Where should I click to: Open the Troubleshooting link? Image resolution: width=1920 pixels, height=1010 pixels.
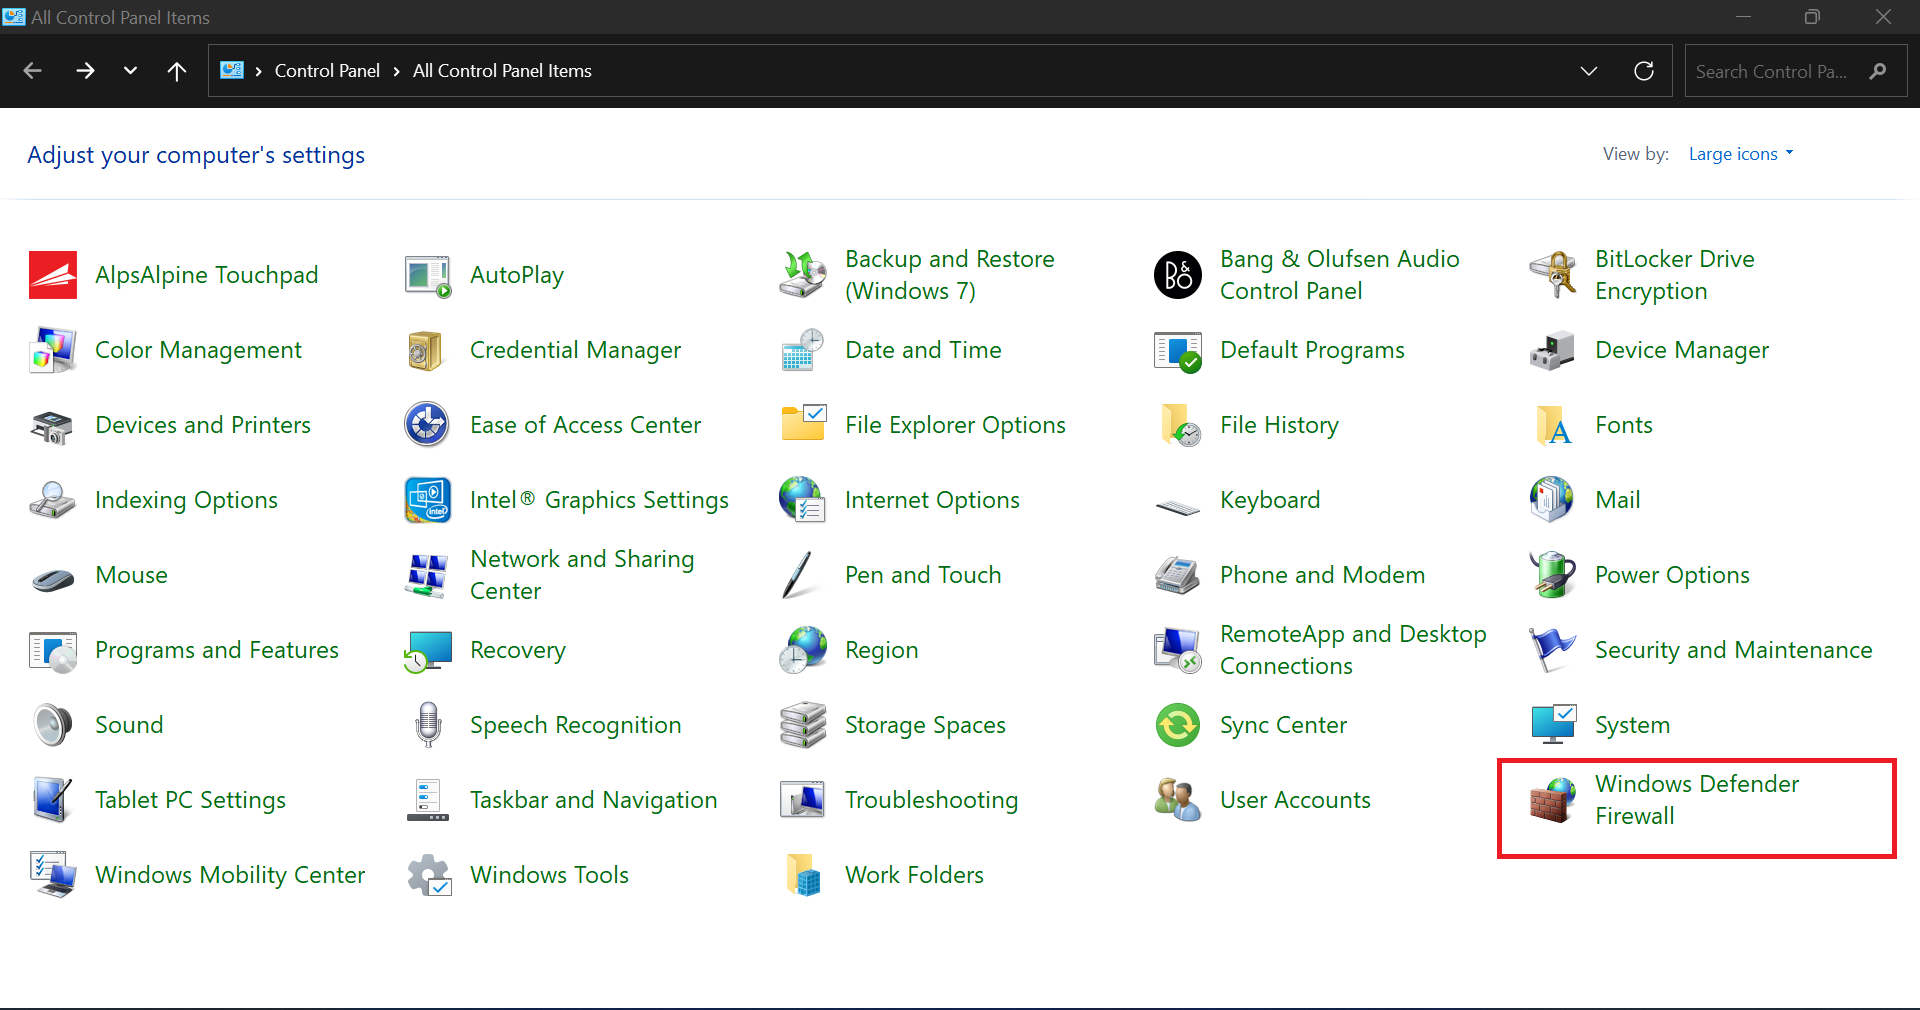[931, 800]
